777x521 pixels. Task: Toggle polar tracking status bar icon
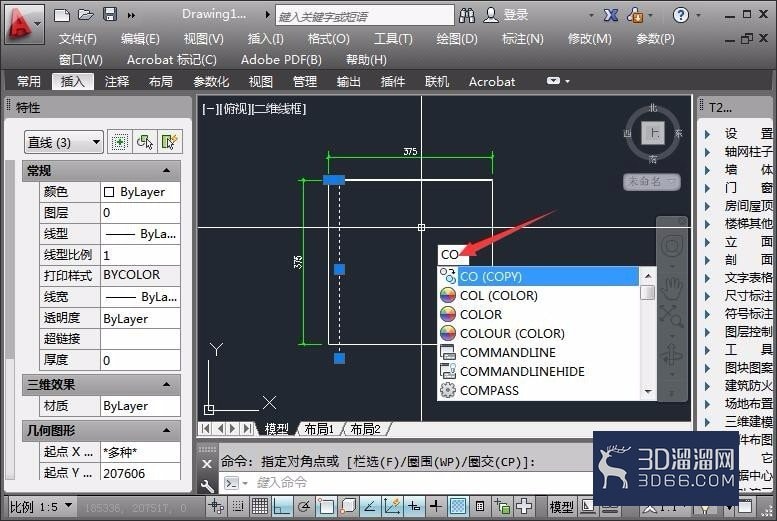(x=304, y=506)
